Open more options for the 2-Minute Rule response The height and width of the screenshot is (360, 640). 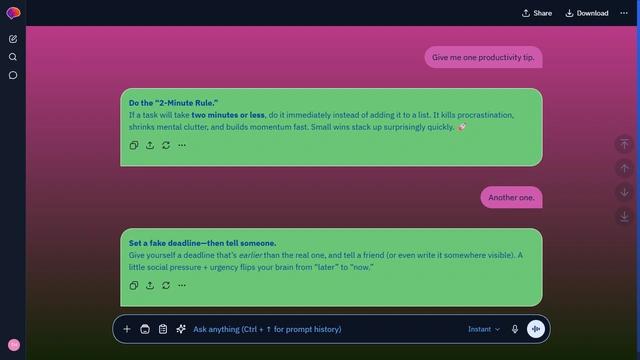tap(182, 145)
